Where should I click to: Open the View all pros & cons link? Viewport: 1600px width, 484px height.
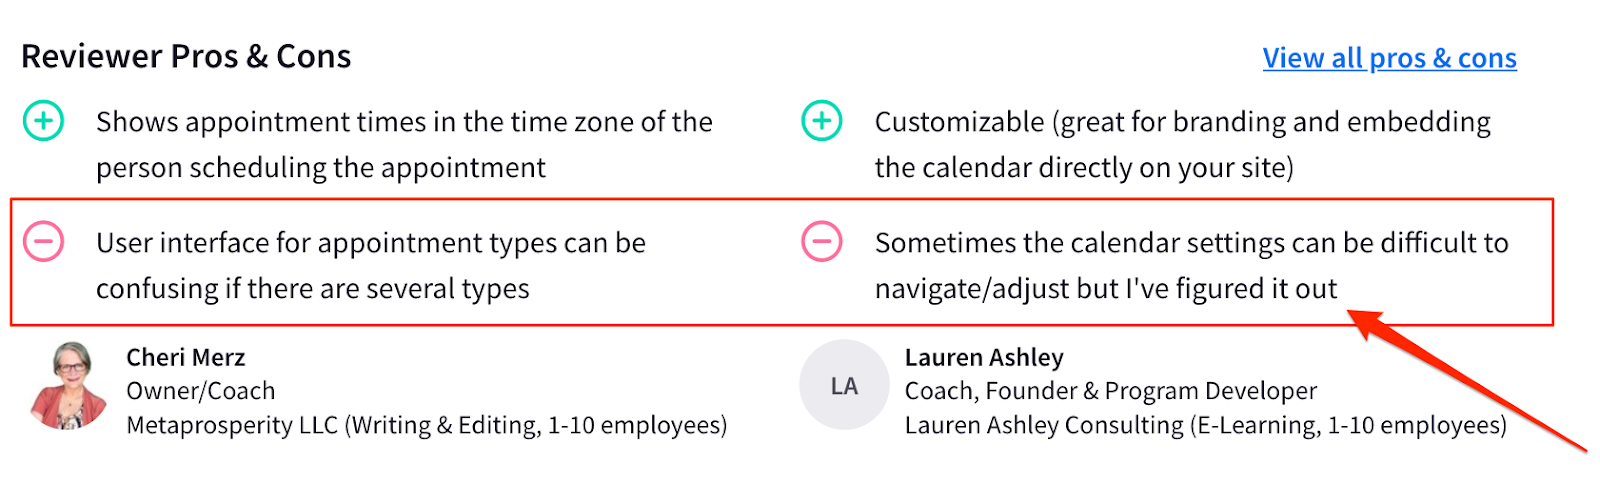coord(1389,58)
